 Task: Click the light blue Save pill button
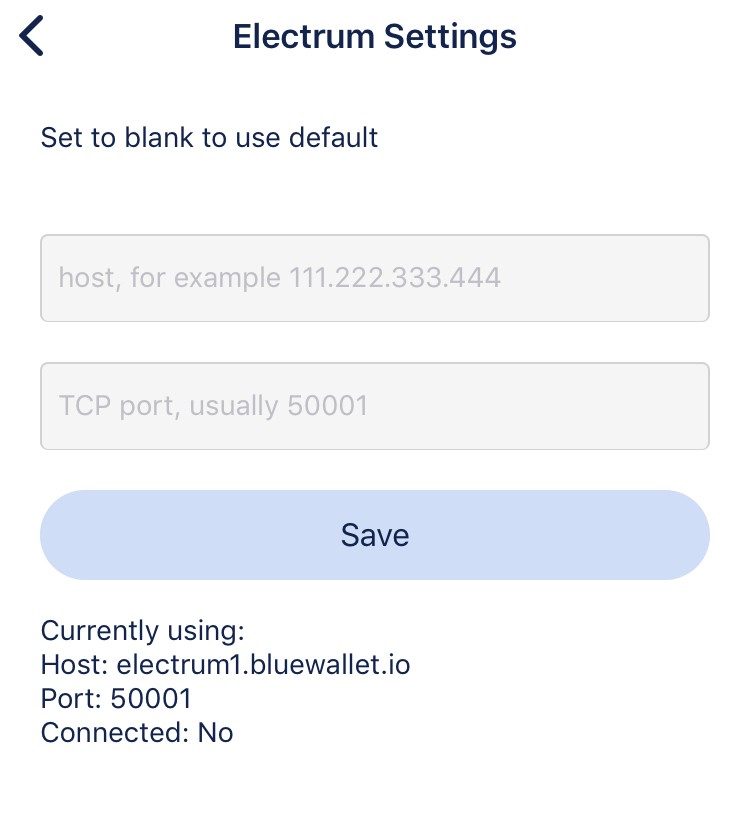point(374,535)
